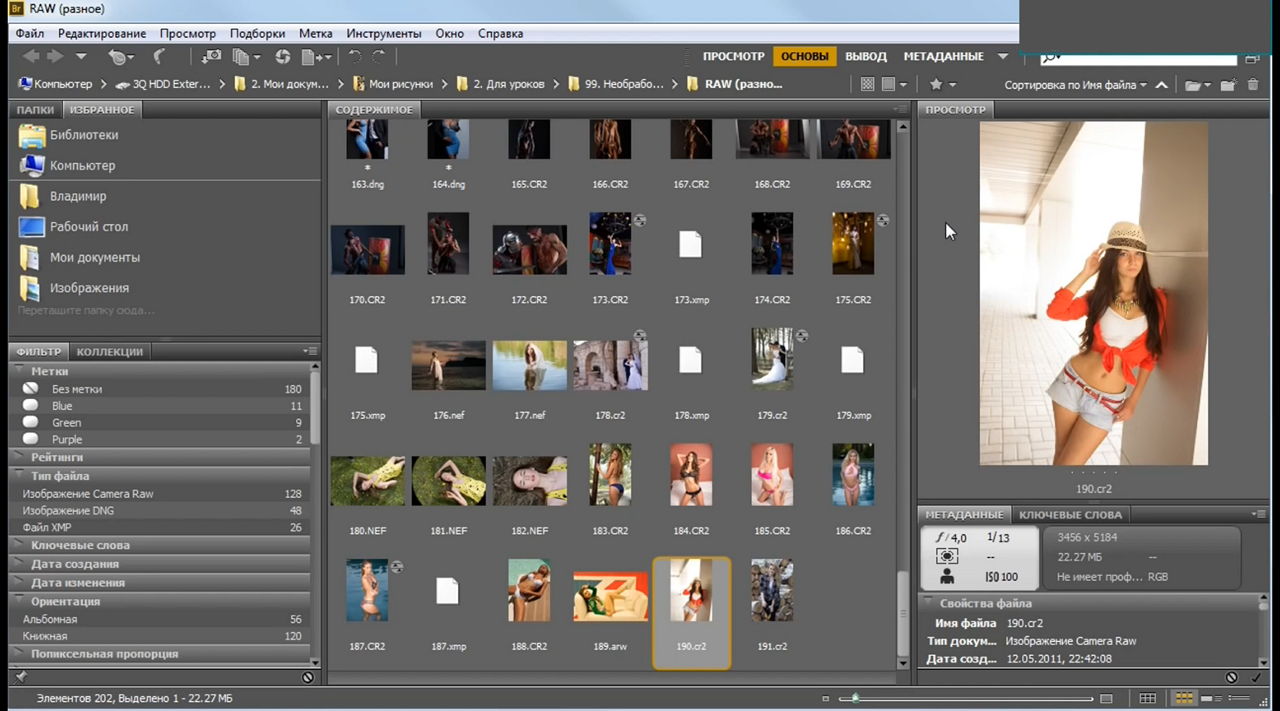Rotate 90° counterclockwise icon
The image size is (1280, 711).
(x=355, y=57)
